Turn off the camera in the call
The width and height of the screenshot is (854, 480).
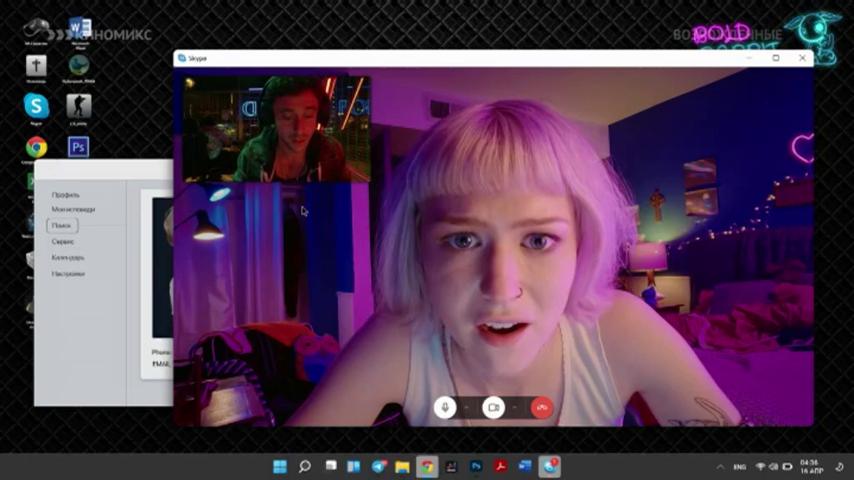coord(493,408)
